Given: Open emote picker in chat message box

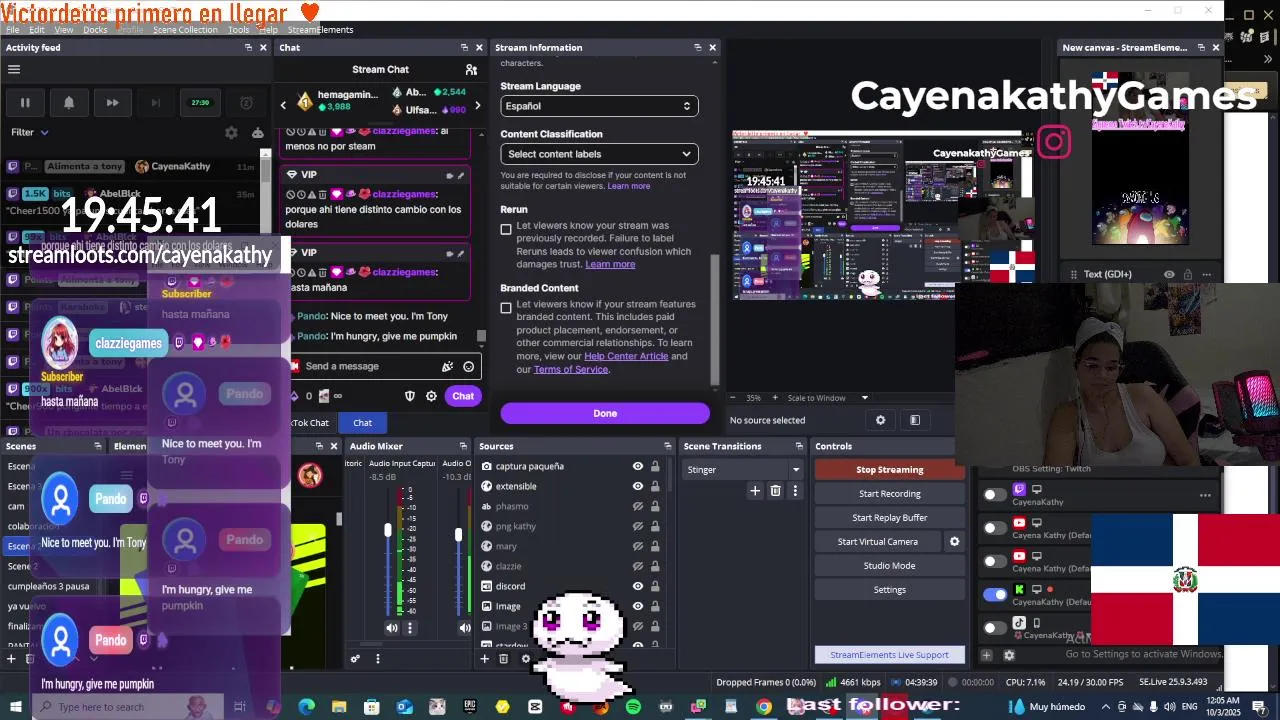Looking at the screenshot, I should pos(468,366).
